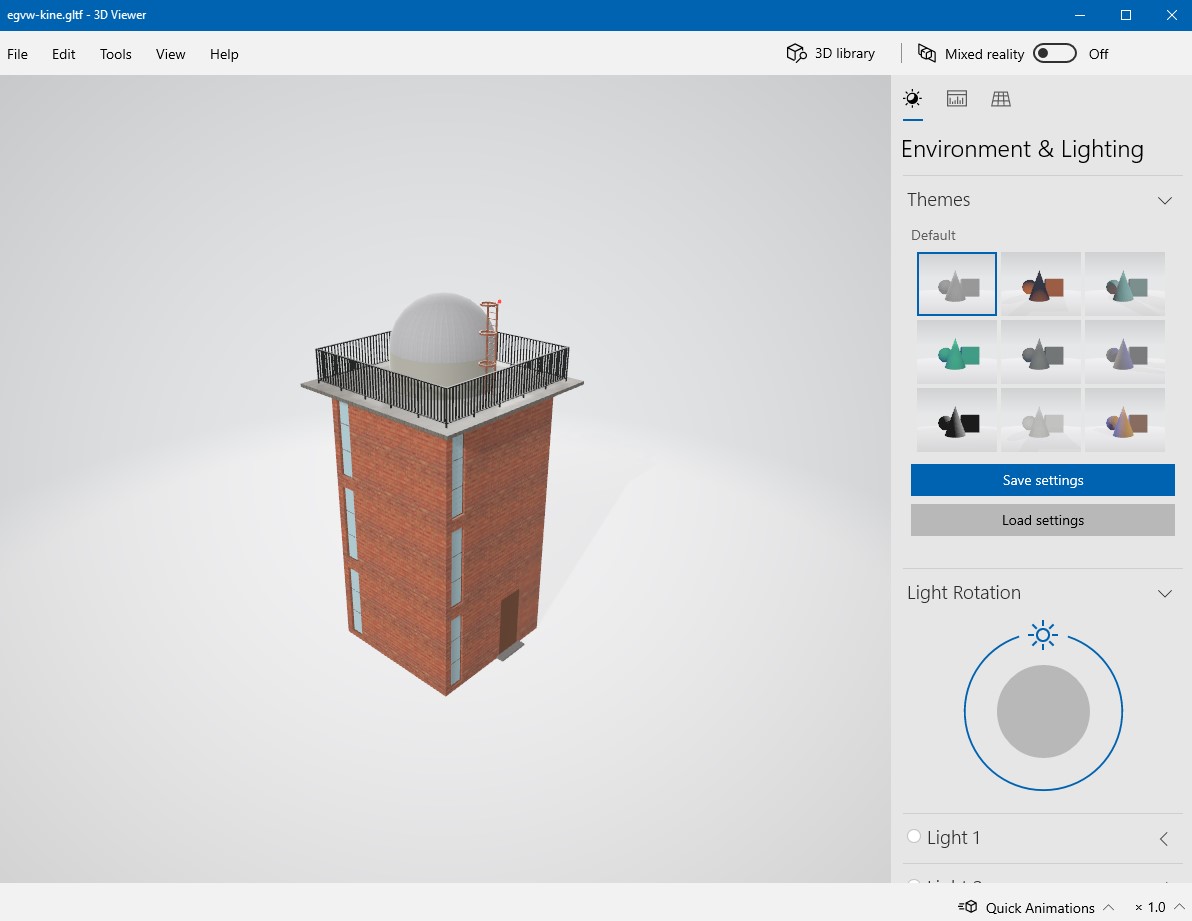The height and width of the screenshot is (921, 1192).
Task: Enable the Light 1 radio toggle
Action: point(914,837)
